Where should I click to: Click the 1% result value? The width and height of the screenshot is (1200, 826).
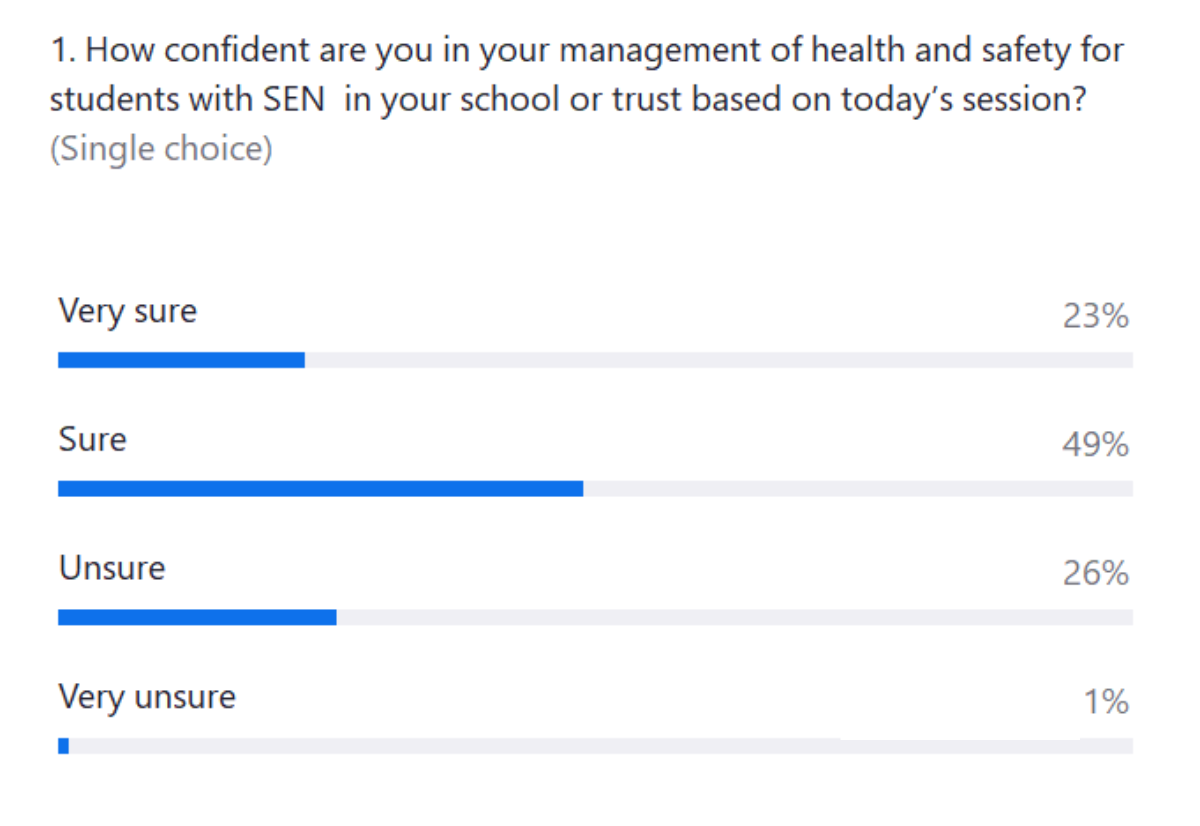pos(1107,702)
